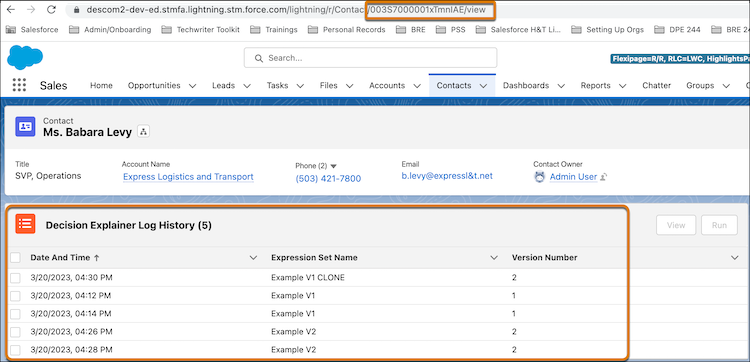This screenshot has width=750, height=362.
Task: Select the 04:30 PM log row checkbox
Action: click(15, 278)
